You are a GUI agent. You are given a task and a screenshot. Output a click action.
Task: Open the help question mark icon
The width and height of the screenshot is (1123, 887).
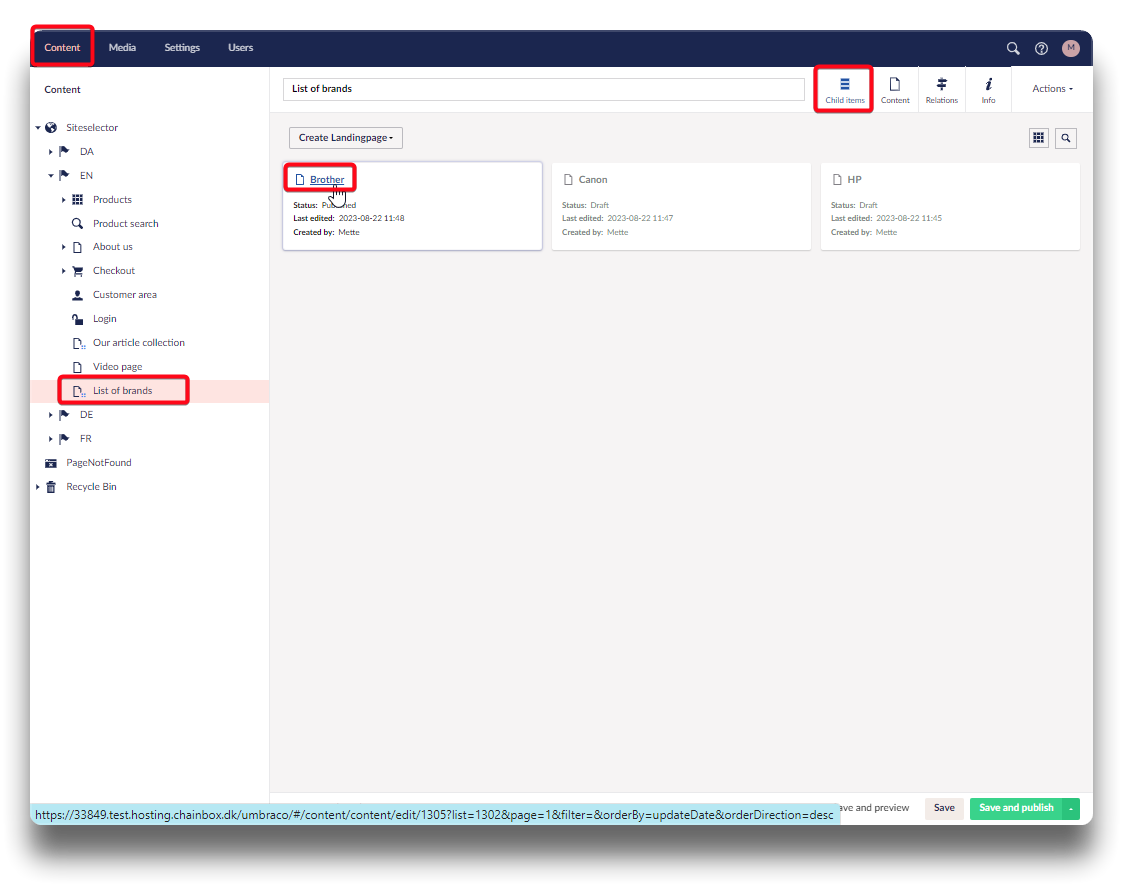[1041, 48]
